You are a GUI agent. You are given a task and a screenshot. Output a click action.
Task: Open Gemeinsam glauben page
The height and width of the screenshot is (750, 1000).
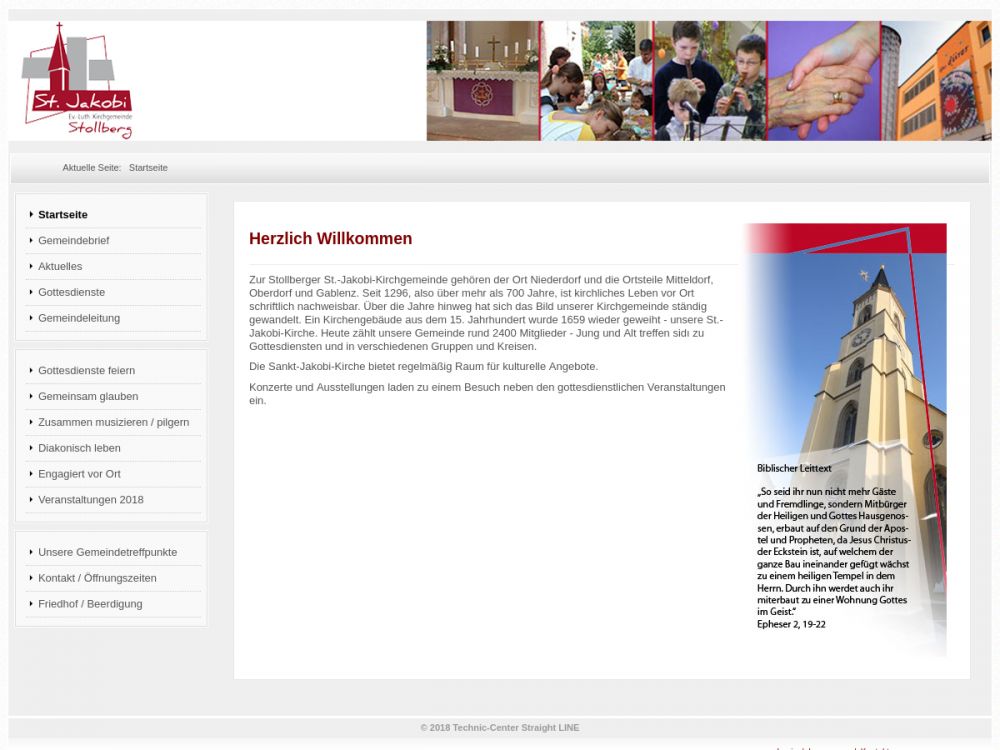(x=88, y=397)
